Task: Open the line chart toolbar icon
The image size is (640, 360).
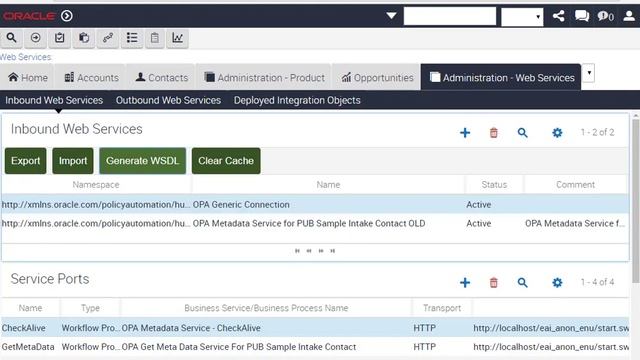Action: pyautogui.click(x=177, y=38)
